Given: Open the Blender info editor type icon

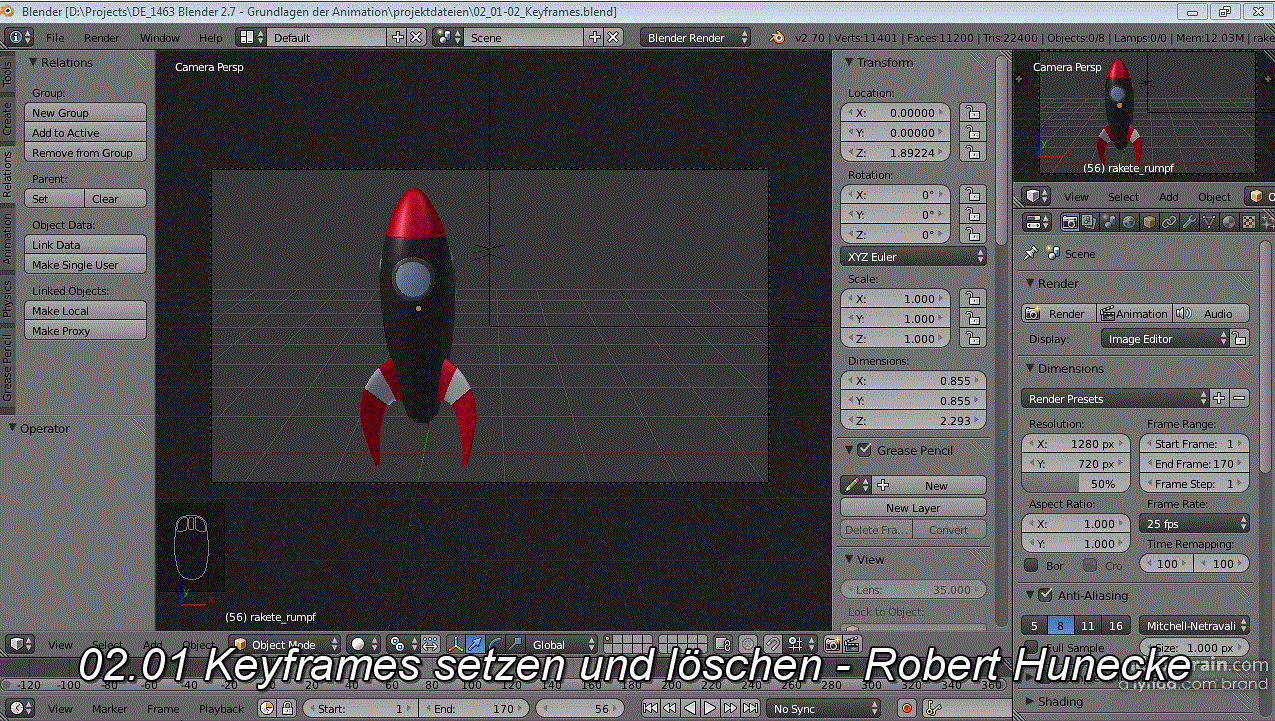Looking at the screenshot, I should [x=18, y=37].
